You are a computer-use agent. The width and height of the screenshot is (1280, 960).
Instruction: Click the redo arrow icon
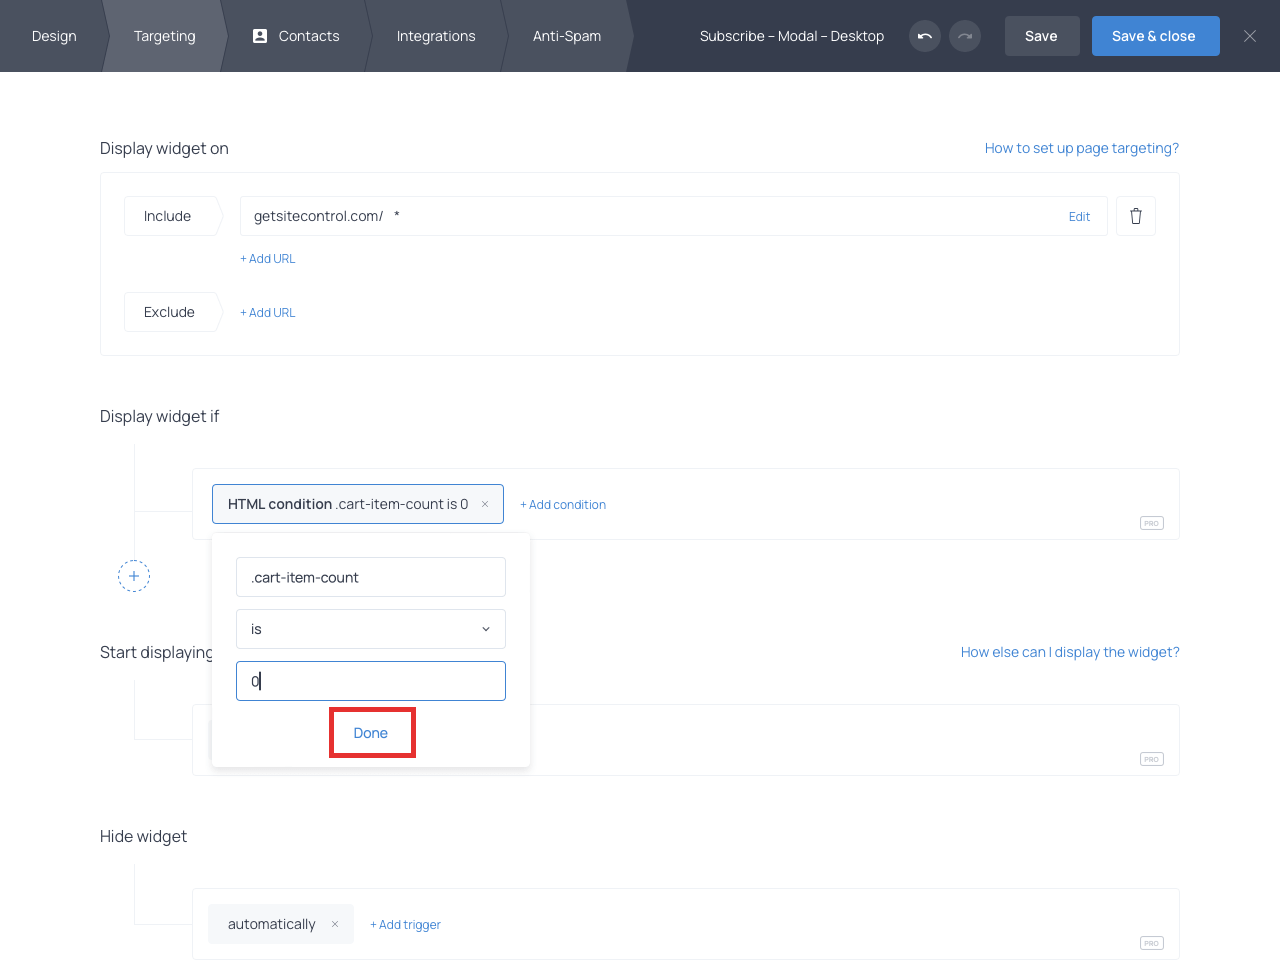(964, 36)
